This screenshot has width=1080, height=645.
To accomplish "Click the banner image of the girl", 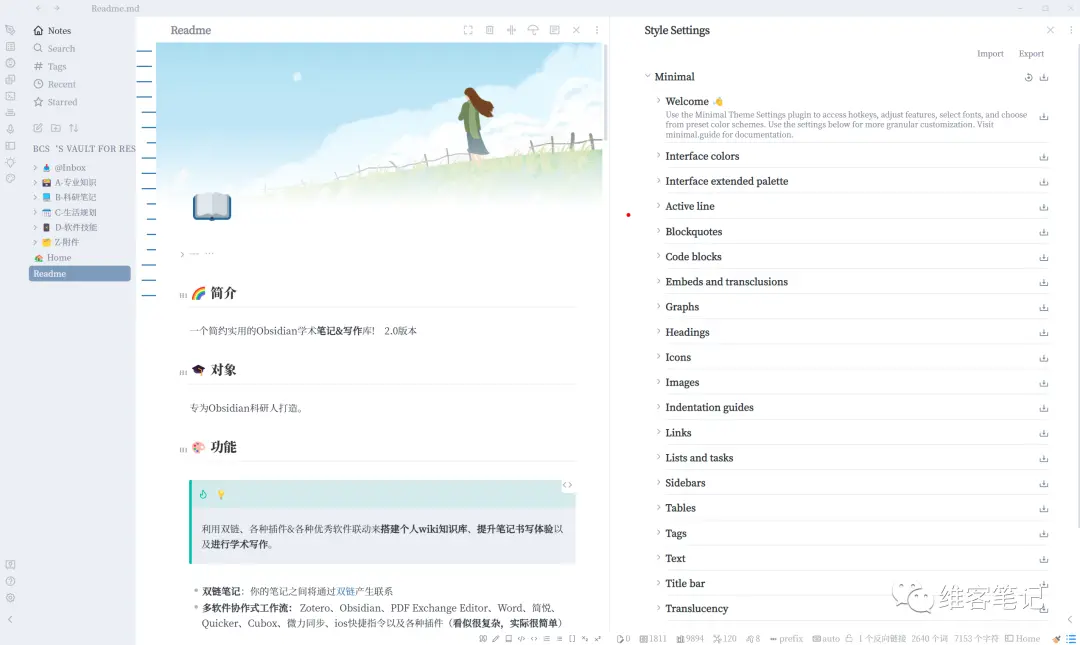I will click(379, 121).
